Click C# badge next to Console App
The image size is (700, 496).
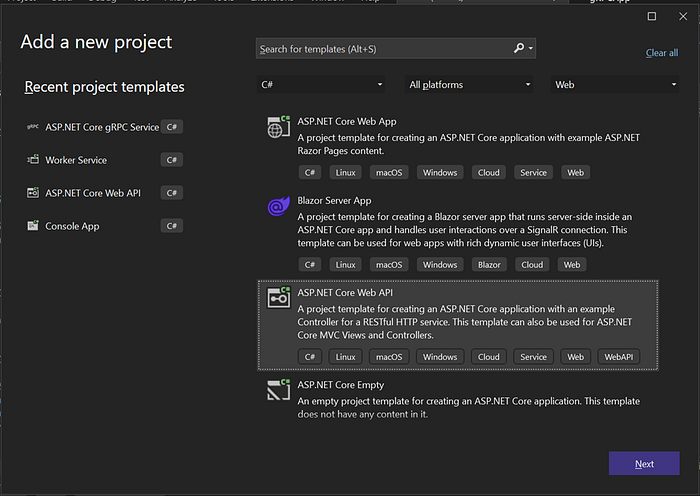pos(171,226)
